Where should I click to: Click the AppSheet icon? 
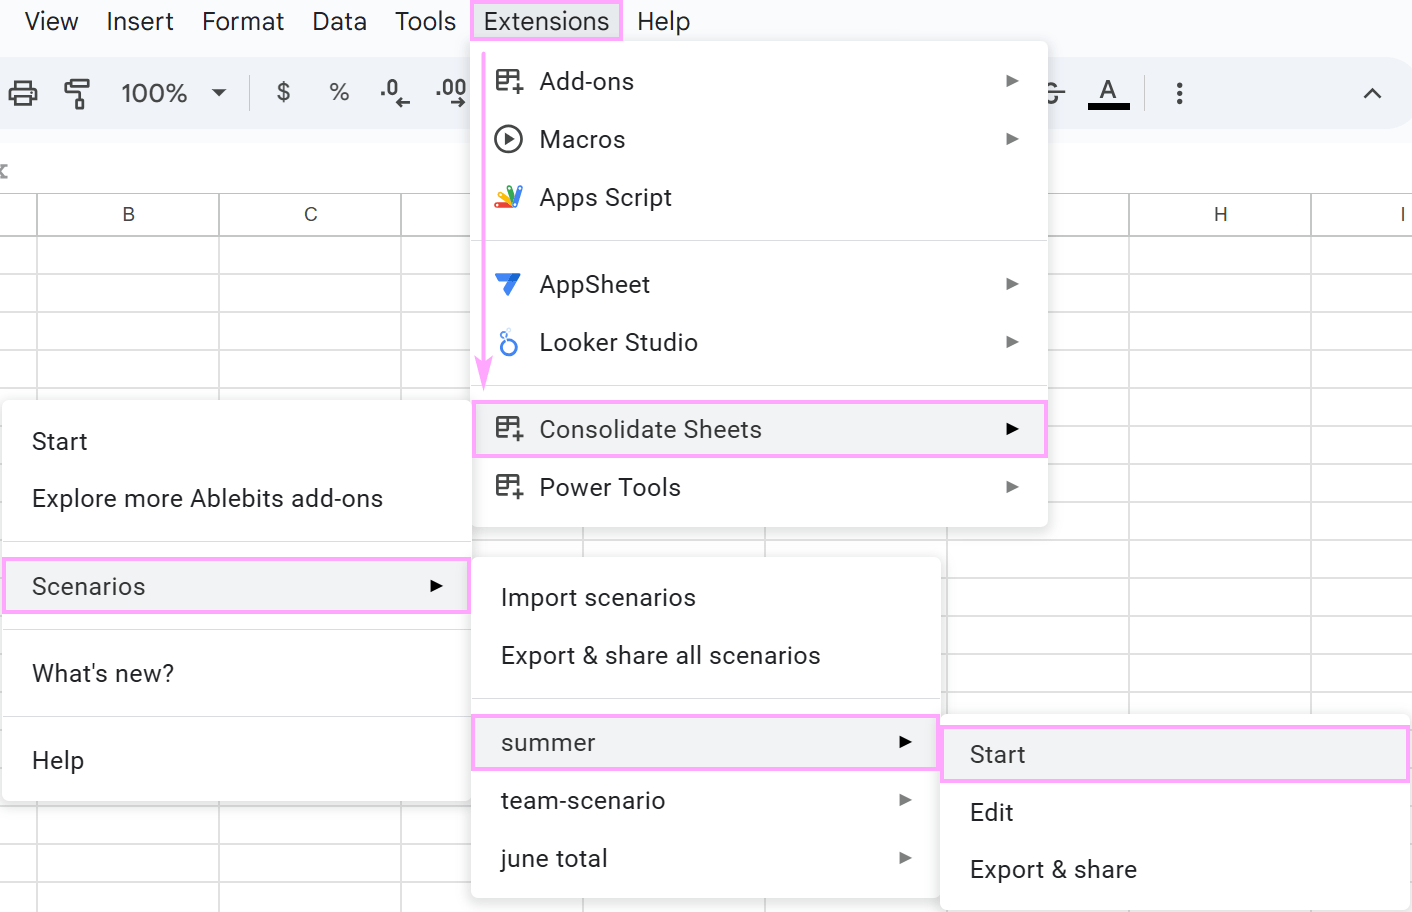point(509,284)
